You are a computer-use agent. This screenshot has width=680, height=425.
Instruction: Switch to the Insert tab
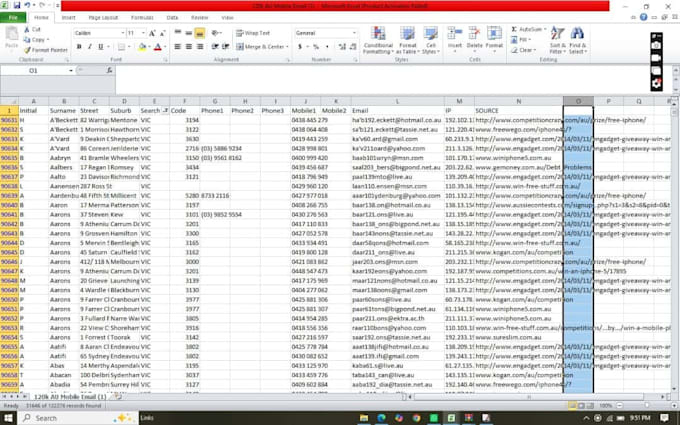point(69,17)
